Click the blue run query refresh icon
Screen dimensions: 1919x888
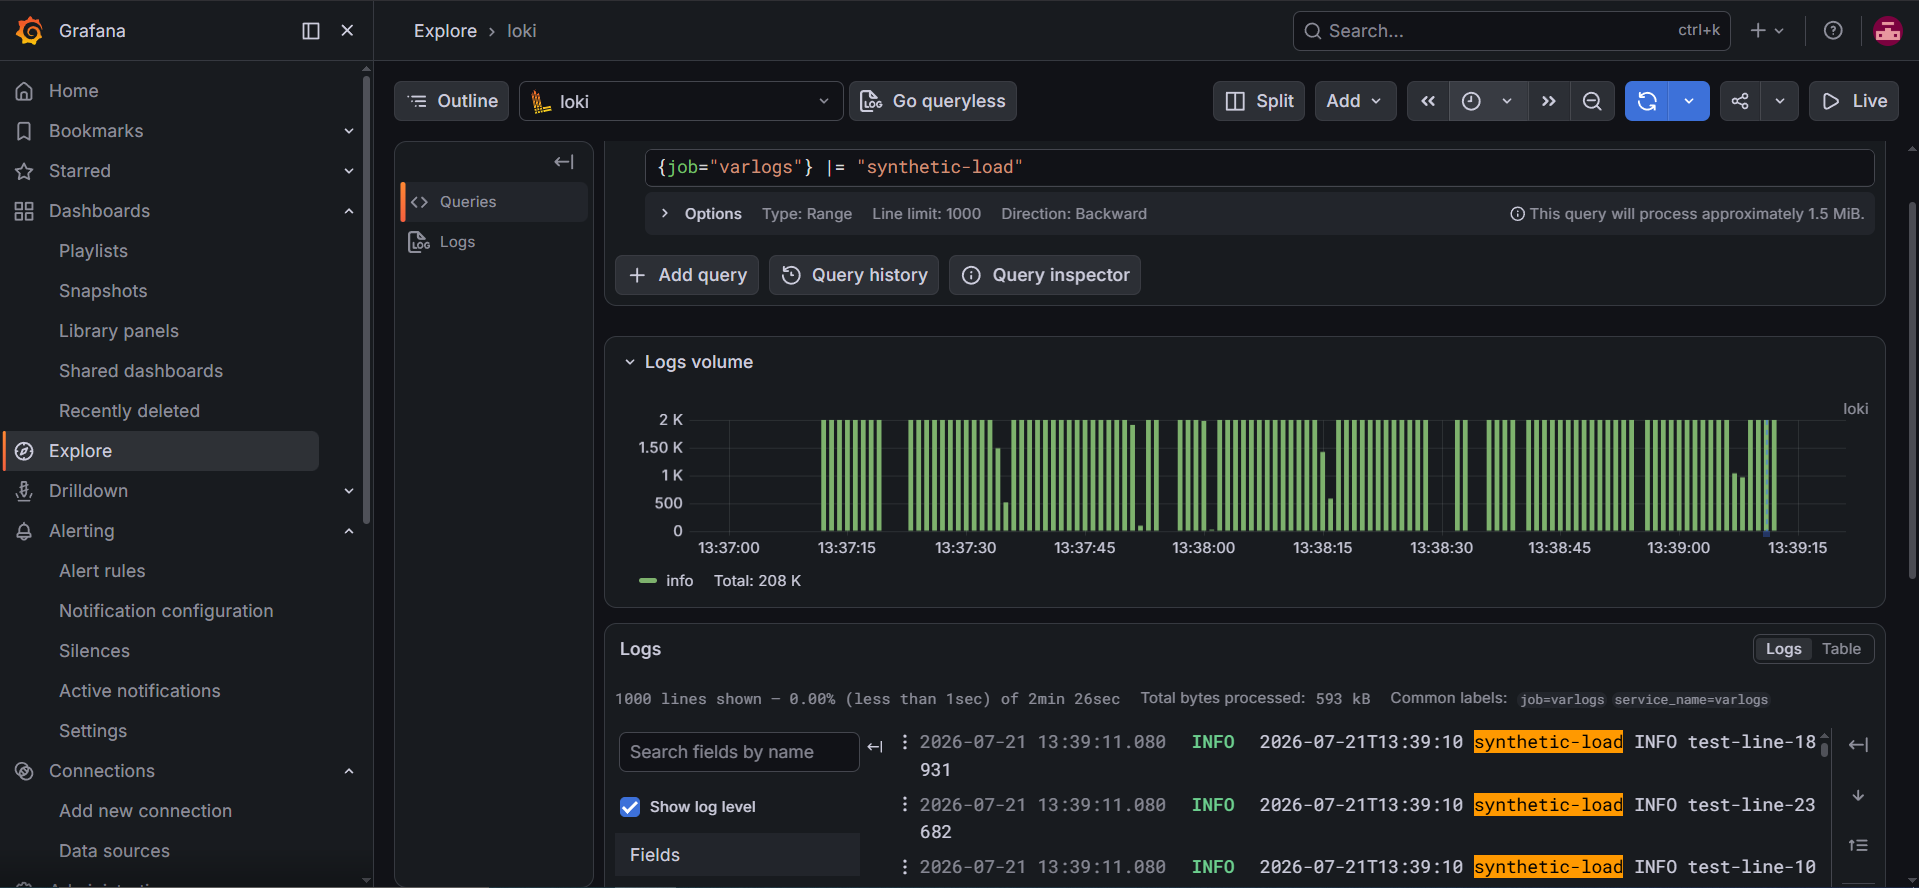tap(1647, 101)
